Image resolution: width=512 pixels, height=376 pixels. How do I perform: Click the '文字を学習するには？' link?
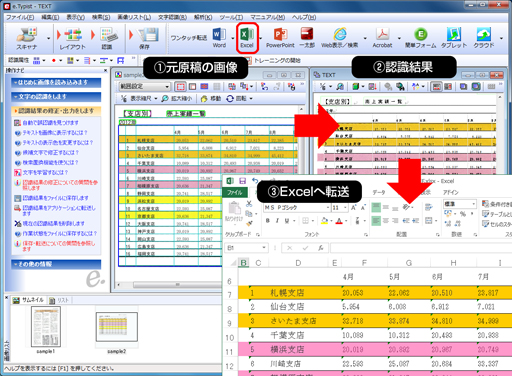45,172
